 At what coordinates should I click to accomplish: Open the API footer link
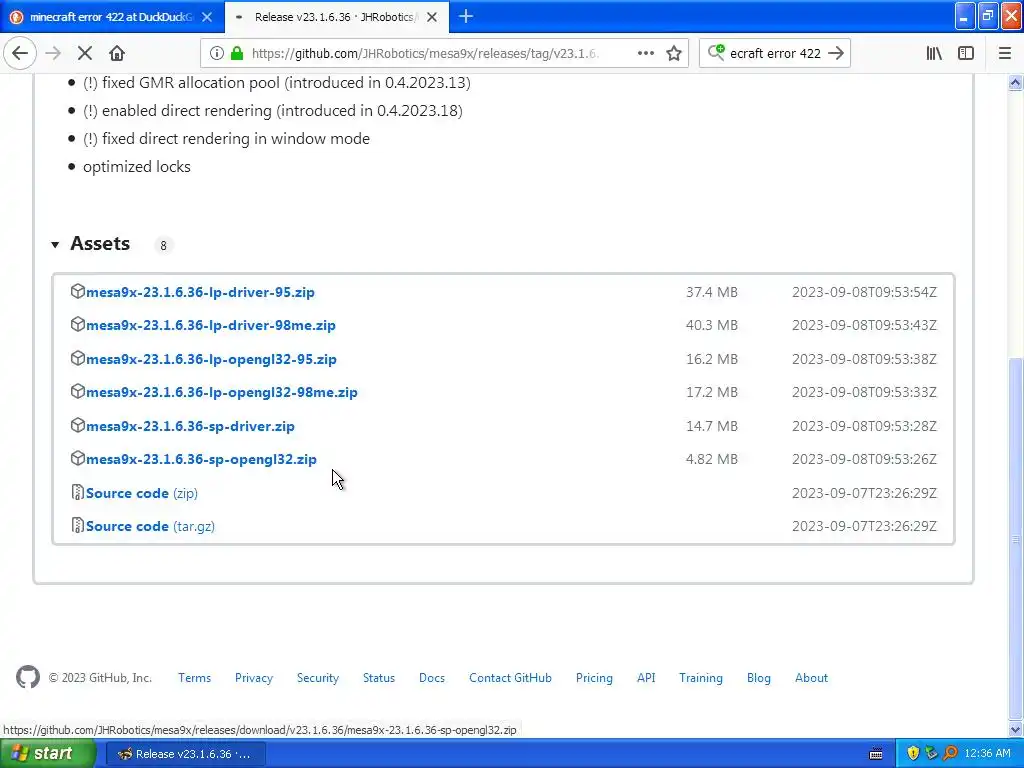pos(646,678)
